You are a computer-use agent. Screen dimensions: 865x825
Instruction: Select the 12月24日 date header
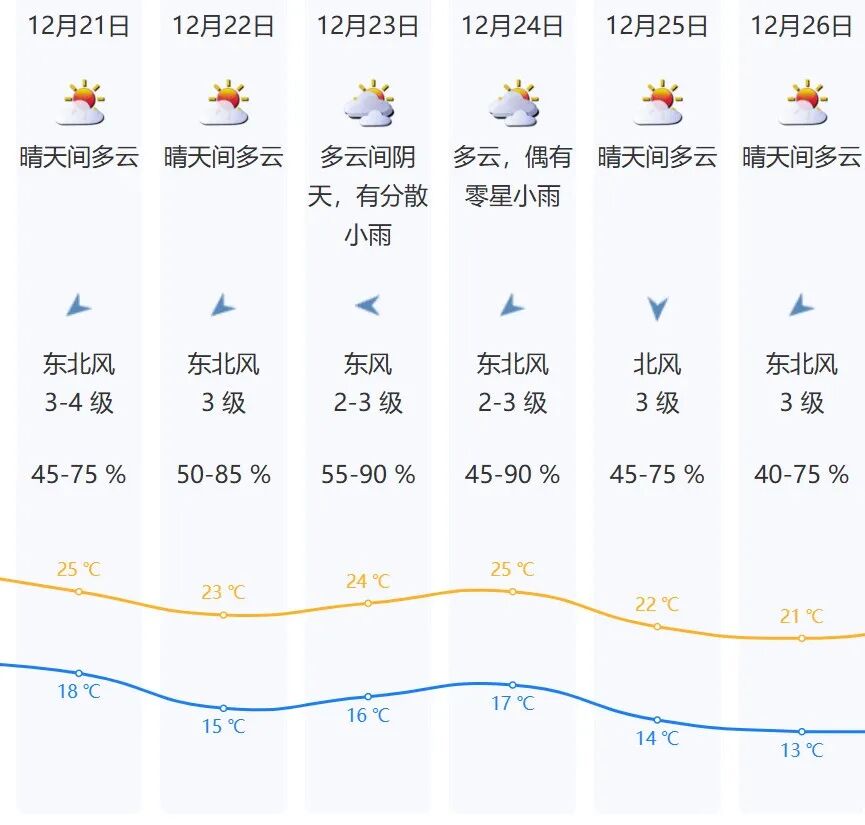[513, 26]
